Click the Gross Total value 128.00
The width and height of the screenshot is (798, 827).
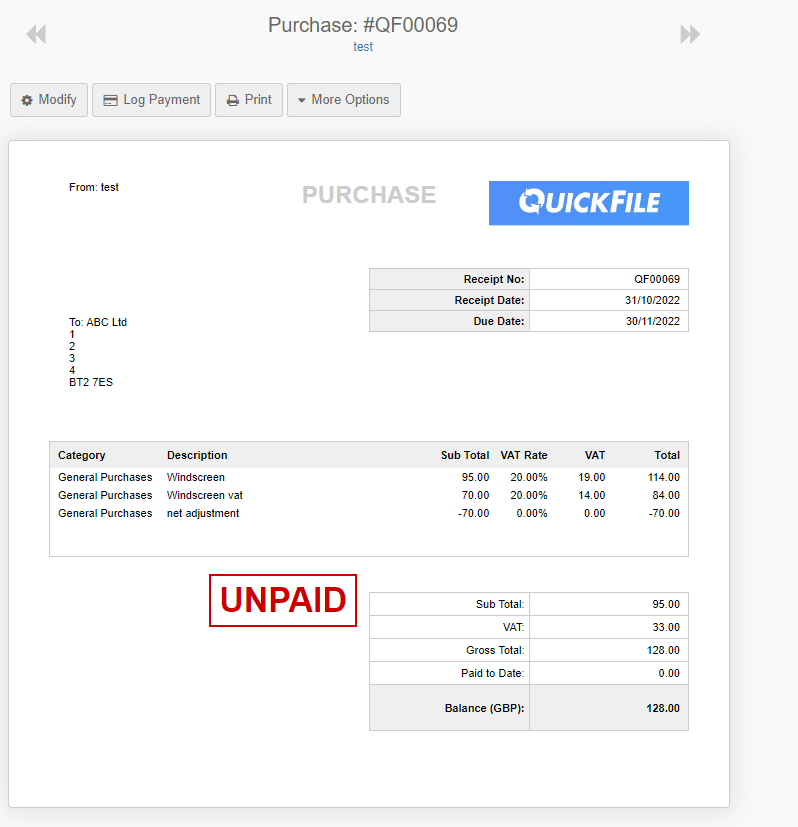point(663,650)
